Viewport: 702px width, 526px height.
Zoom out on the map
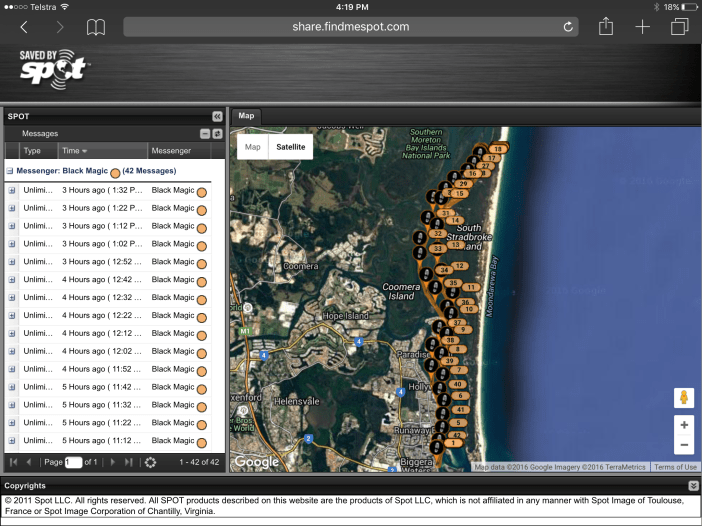tap(684, 445)
